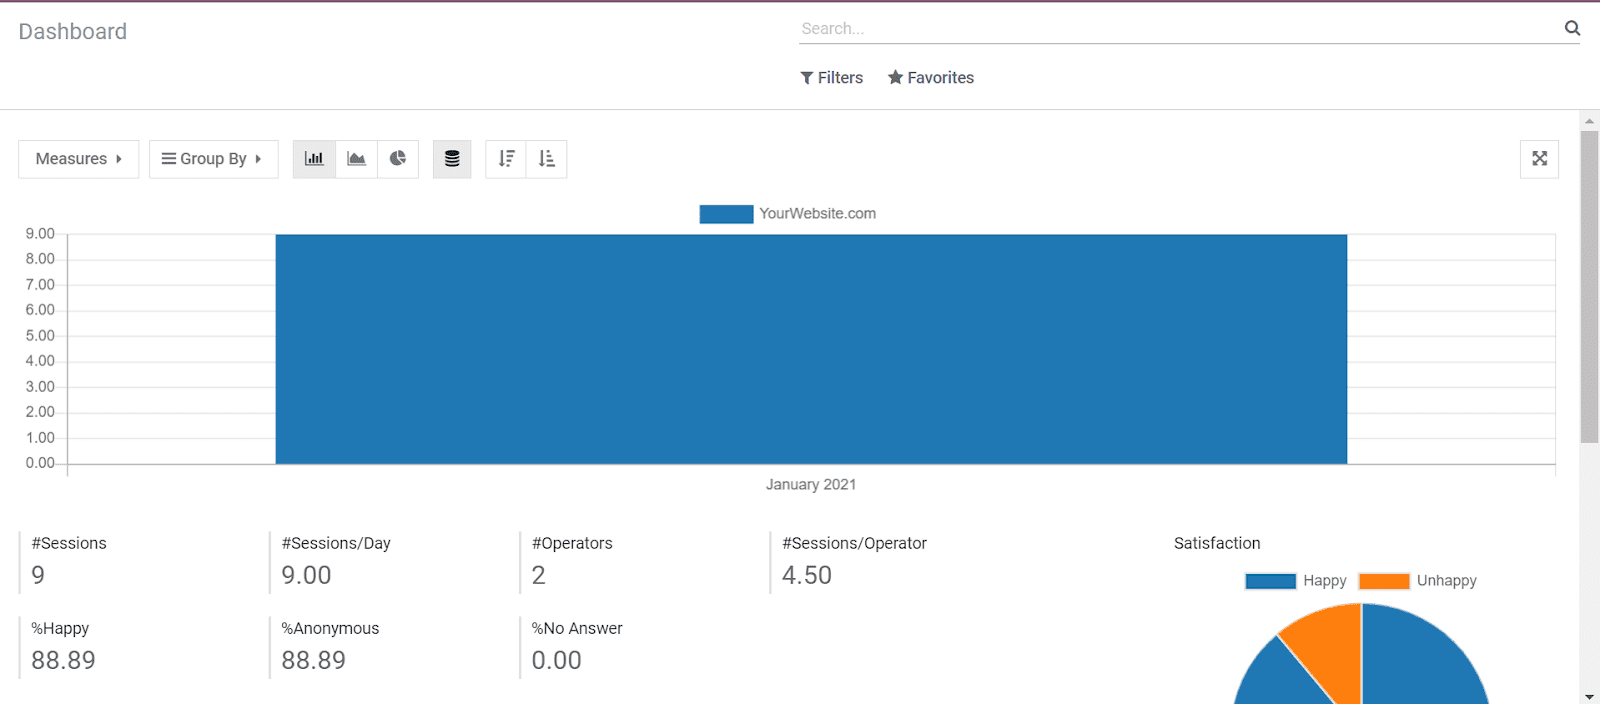Click the Satisfaction heading
Image resolution: width=1600 pixels, height=704 pixels.
(x=1217, y=543)
